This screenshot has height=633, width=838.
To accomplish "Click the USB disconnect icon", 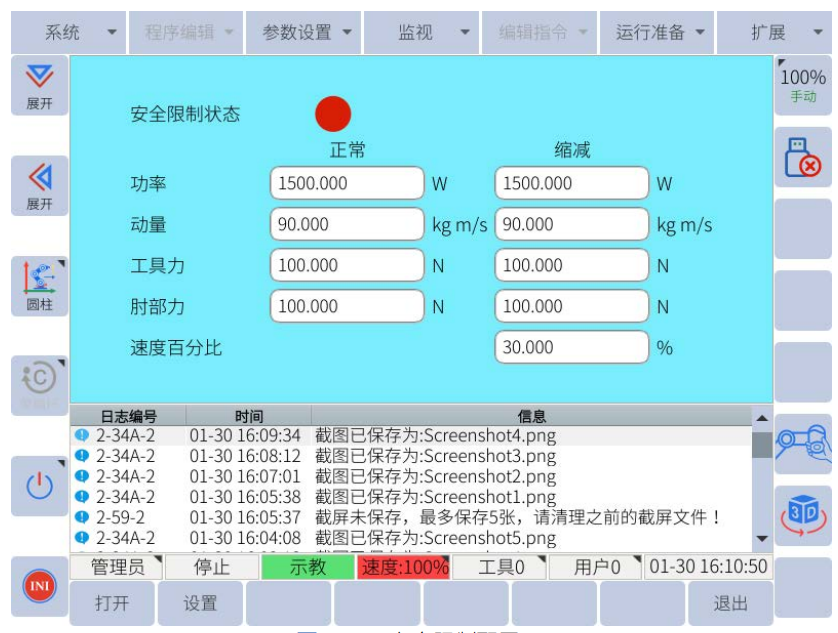I will [x=803, y=158].
